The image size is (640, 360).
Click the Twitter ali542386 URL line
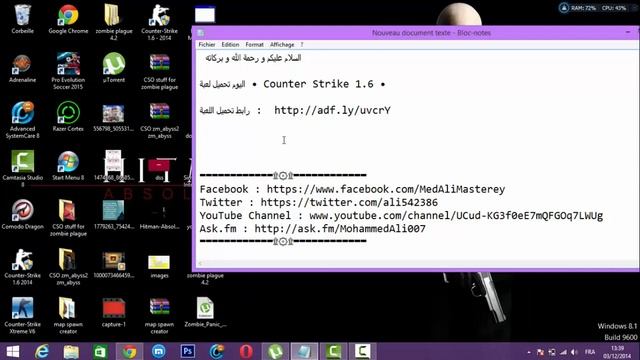pos(318,202)
